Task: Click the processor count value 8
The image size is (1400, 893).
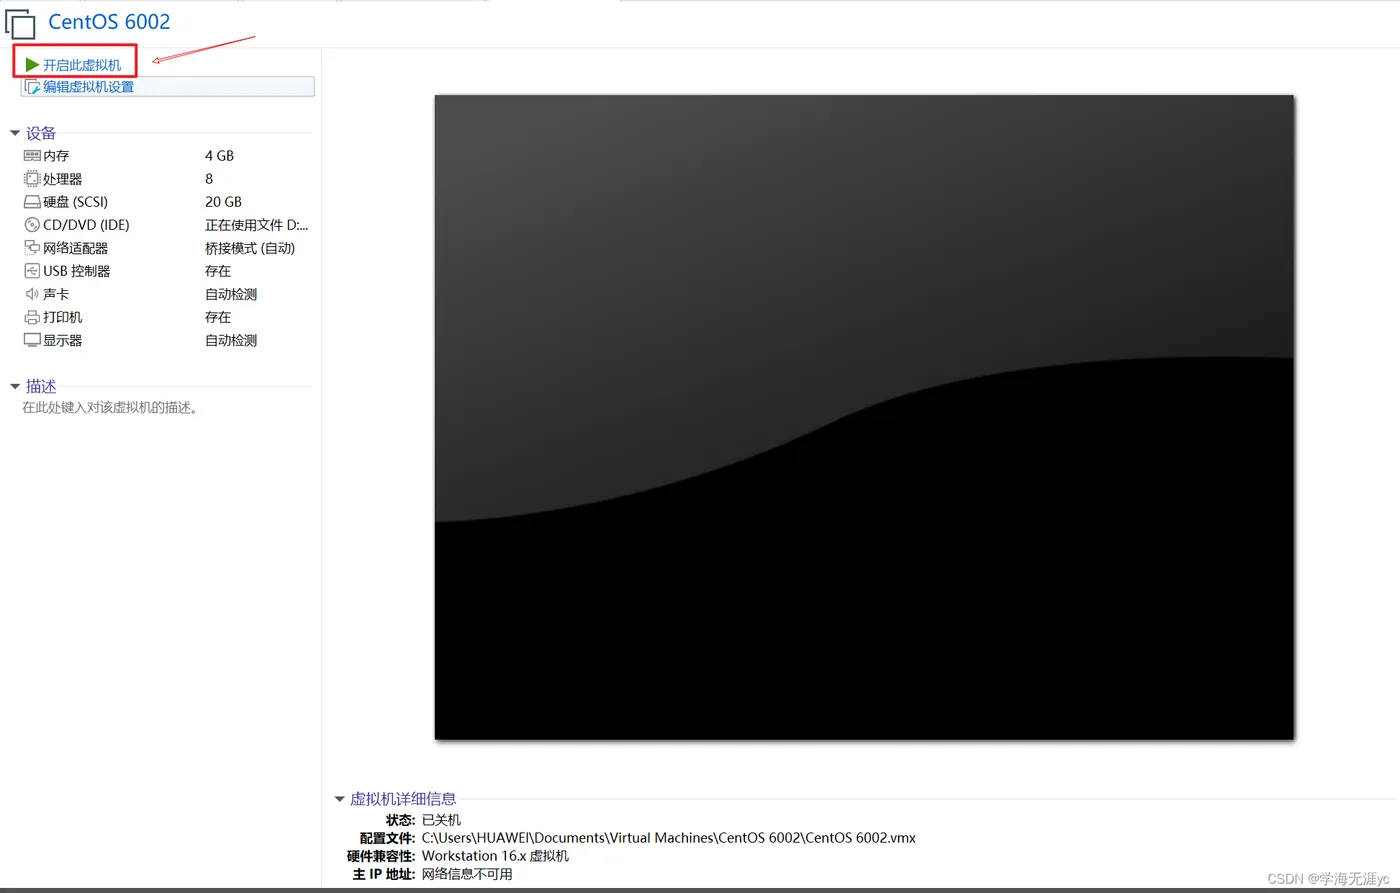Action: (209, 179)
